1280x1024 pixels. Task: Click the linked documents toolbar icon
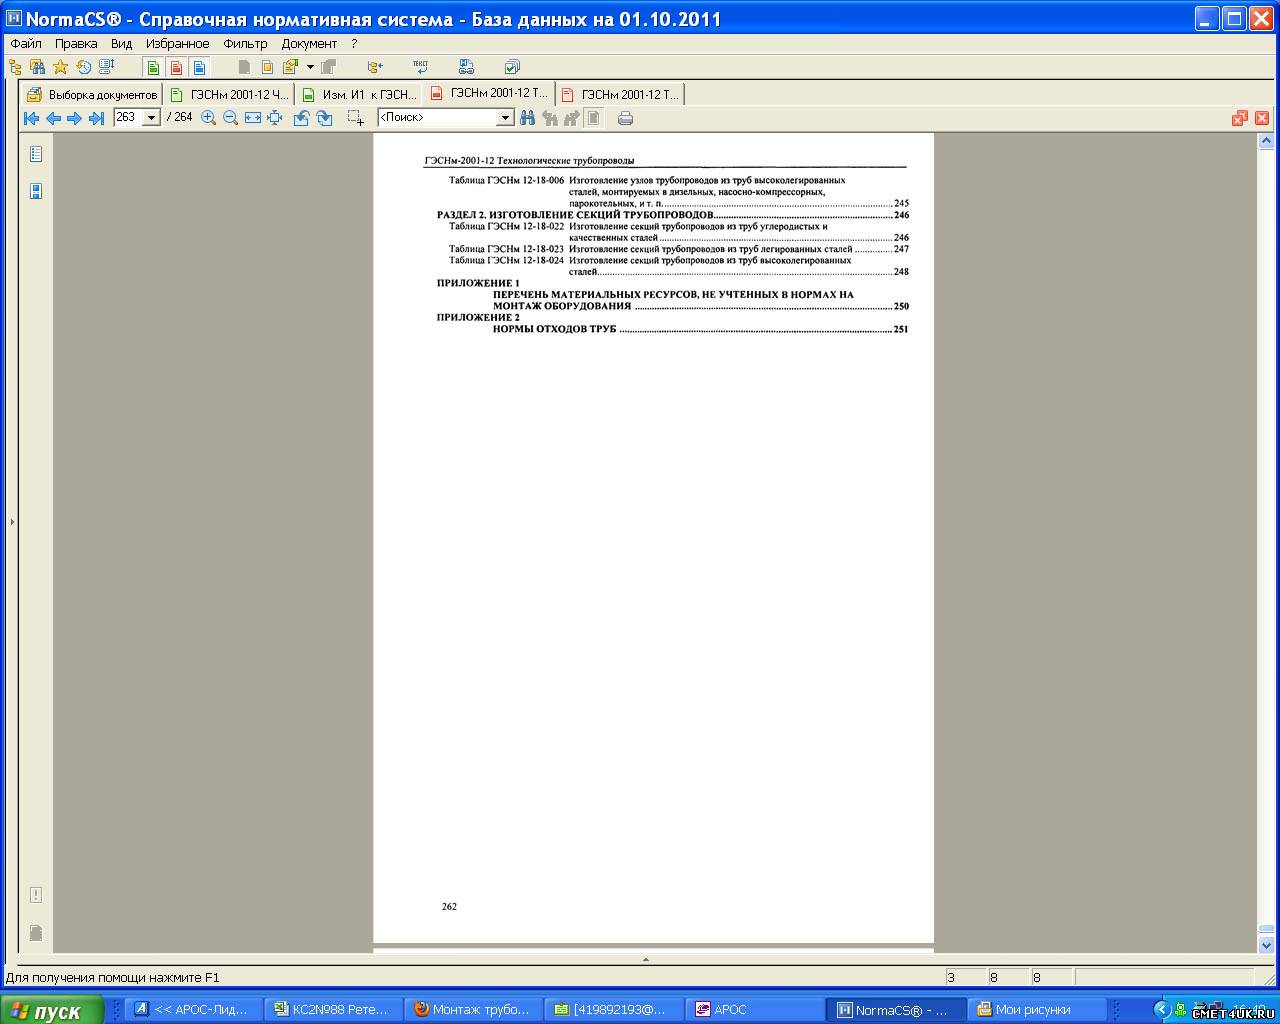[x=466, y=67]
